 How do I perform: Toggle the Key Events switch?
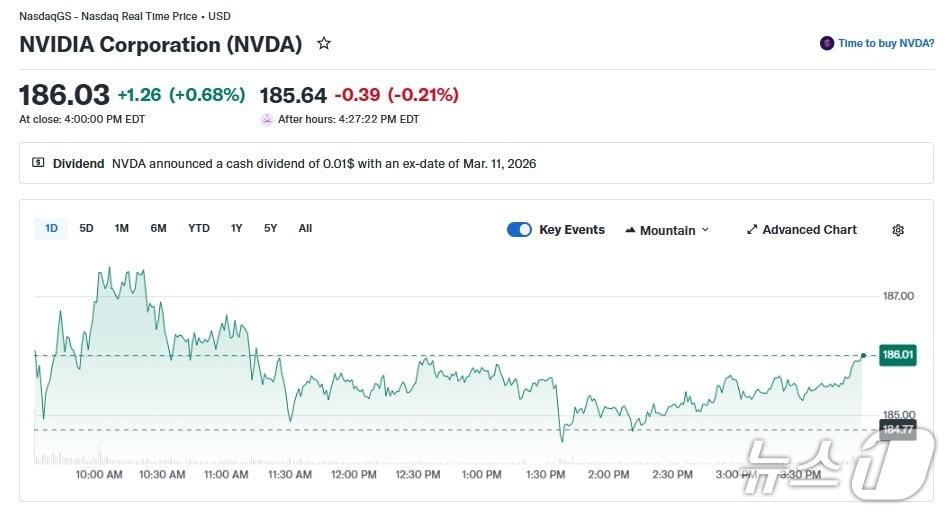tap(519, 230)
